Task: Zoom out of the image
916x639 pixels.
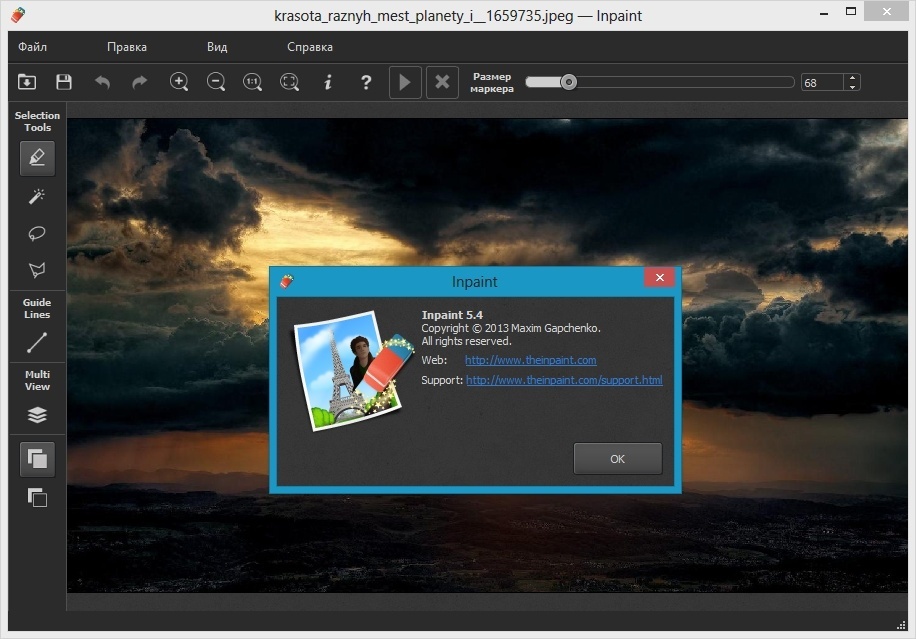Action: (216, 82)
